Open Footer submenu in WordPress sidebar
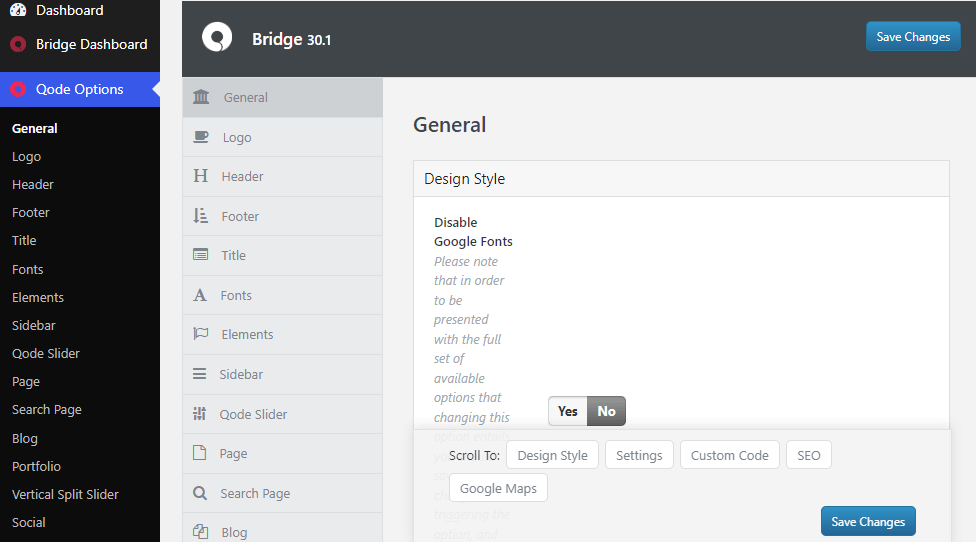 pos(30,213)
